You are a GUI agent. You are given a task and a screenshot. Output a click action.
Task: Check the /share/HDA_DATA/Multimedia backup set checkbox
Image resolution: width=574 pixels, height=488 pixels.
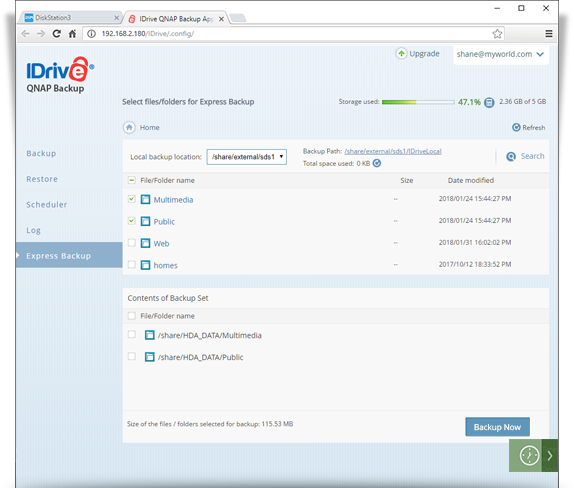[131, 334]
